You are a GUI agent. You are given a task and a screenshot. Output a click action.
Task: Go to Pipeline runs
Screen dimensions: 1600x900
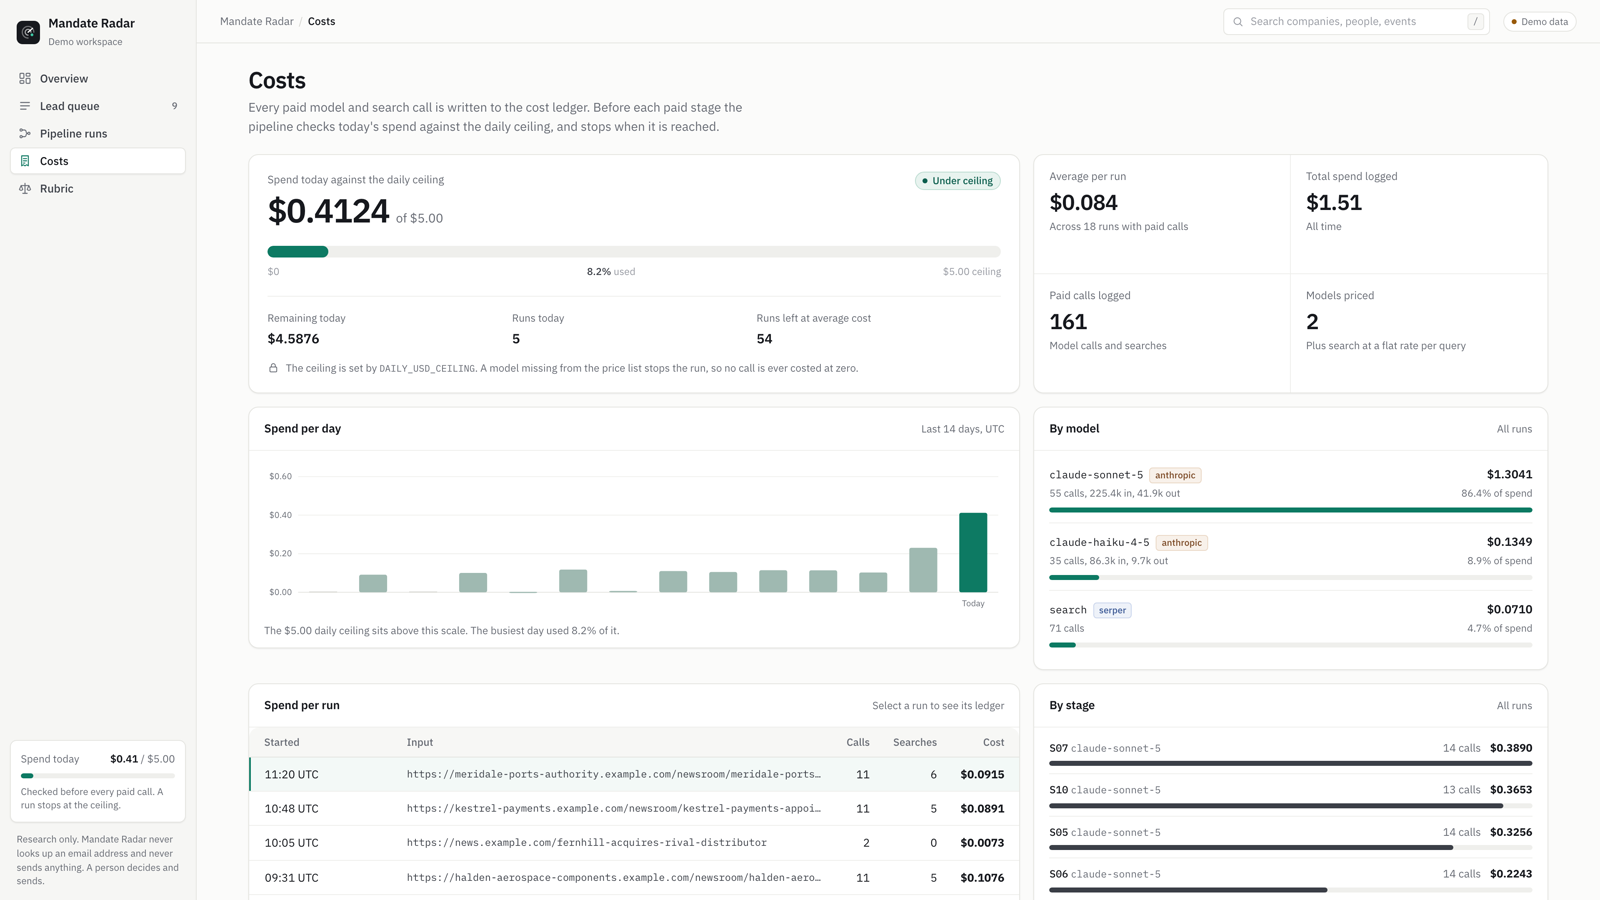(x=98, y=133)
